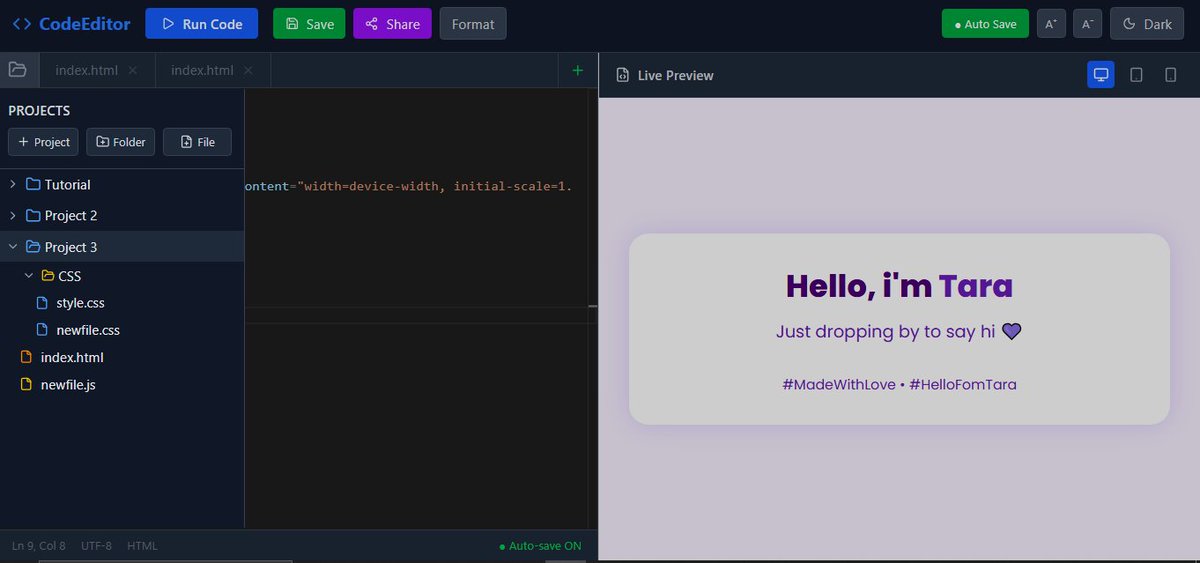Click the style.css file icon
This screenshot has height=563, width=1200.
click(x=42, y=303)
